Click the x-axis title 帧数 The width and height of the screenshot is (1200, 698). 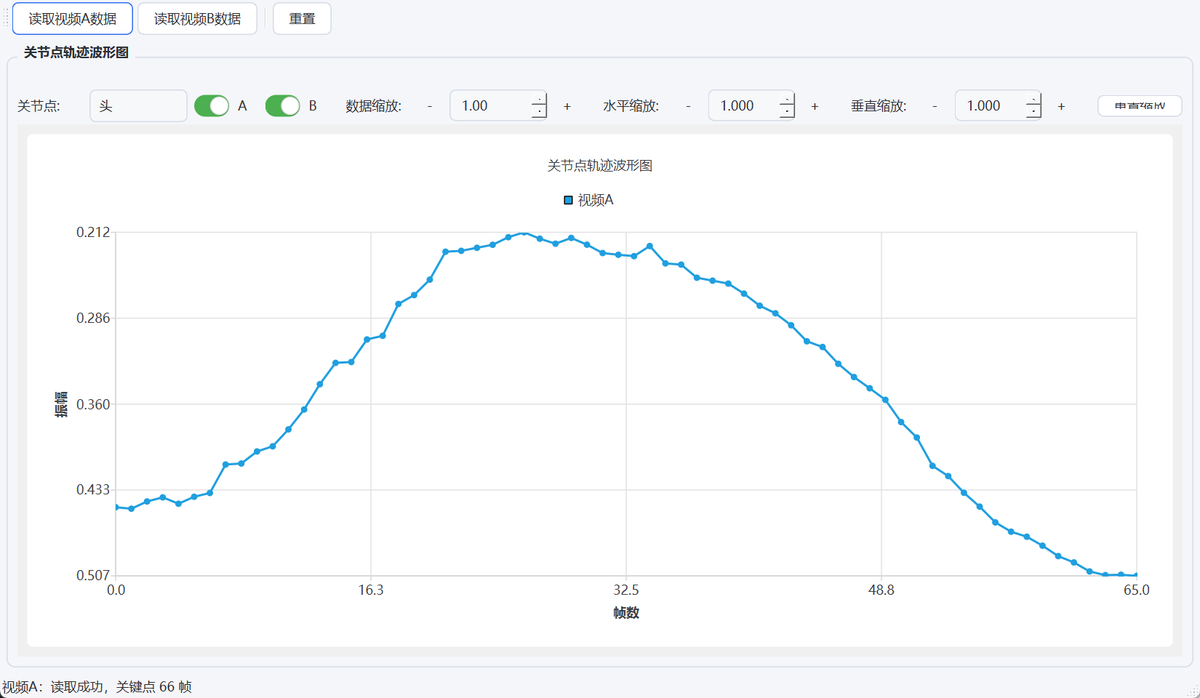pyautogui.click(x=626, y=613)
